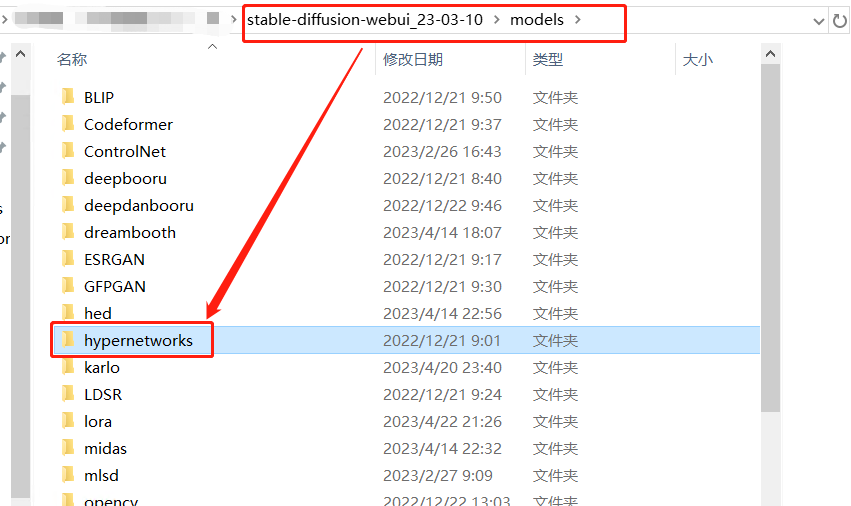Expand chevron after models in breadcrumb

pos(578,20)
